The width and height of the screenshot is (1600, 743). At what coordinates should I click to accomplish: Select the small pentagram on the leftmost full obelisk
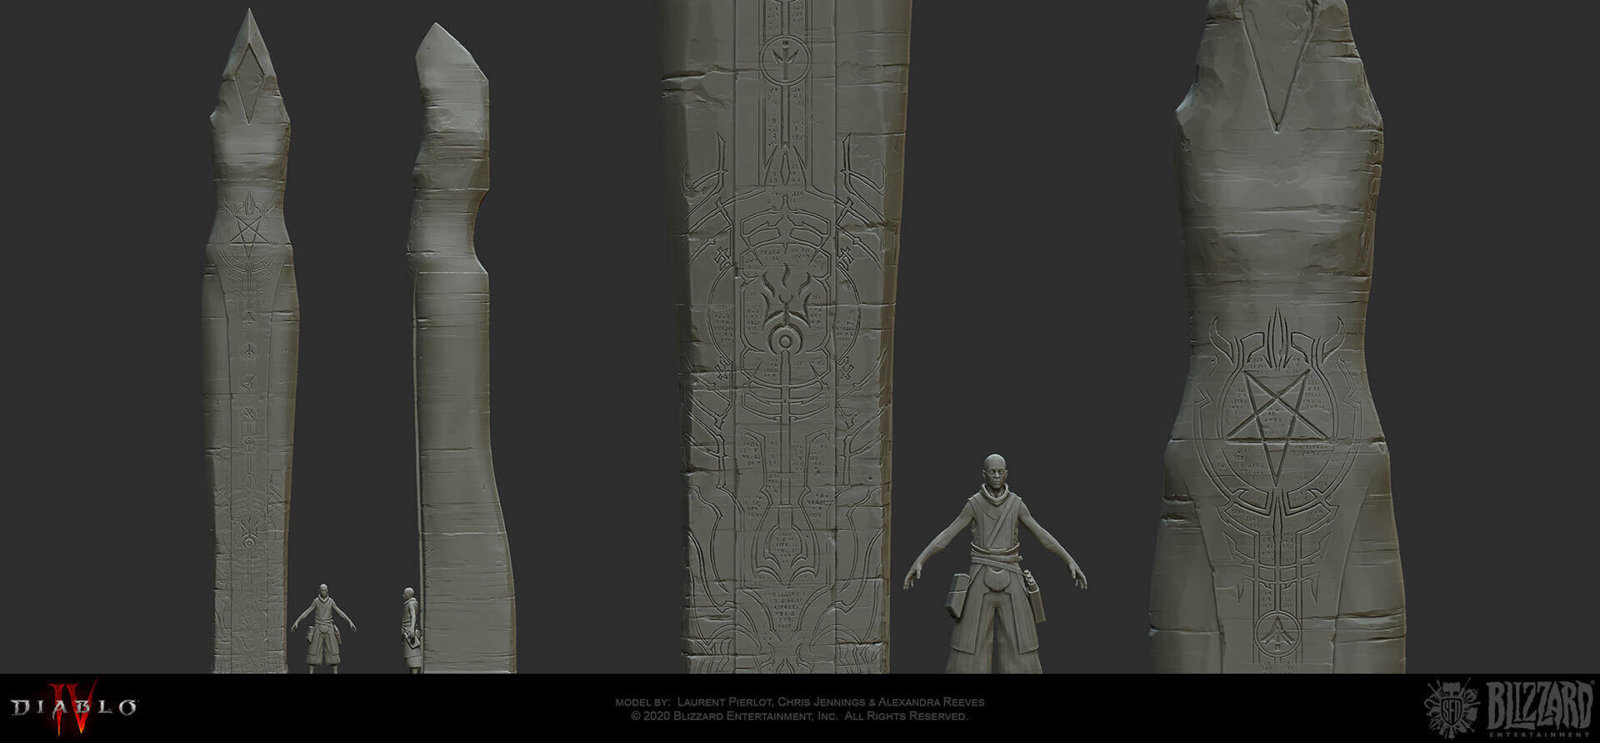coord(246,233)
